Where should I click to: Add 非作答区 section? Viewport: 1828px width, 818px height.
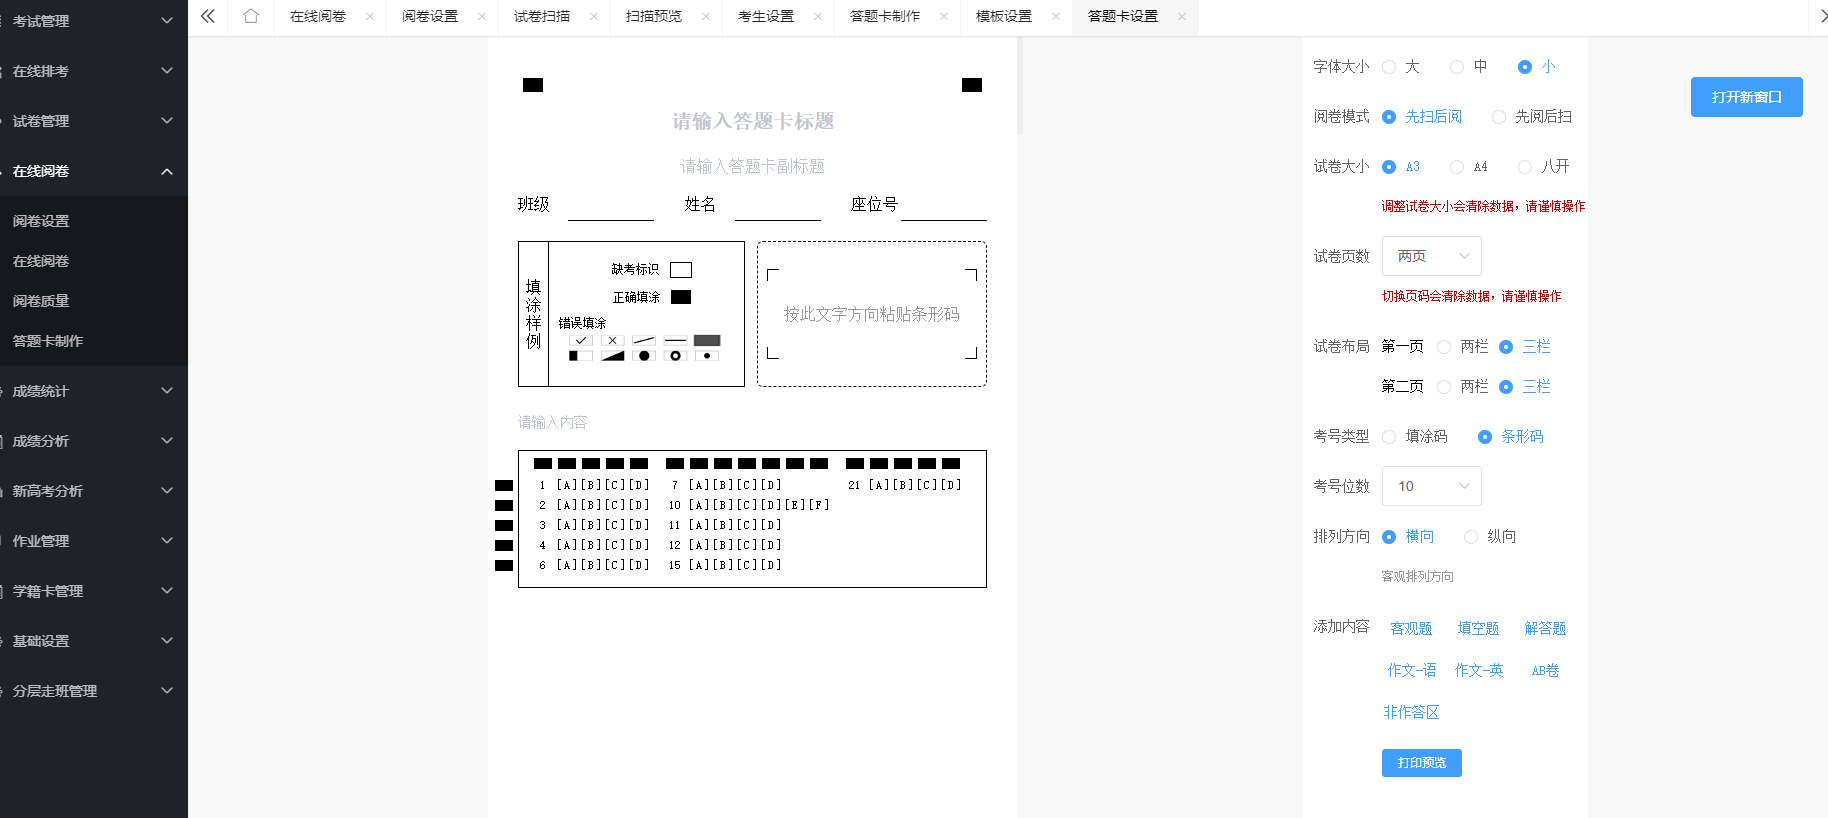(1411, 712)
